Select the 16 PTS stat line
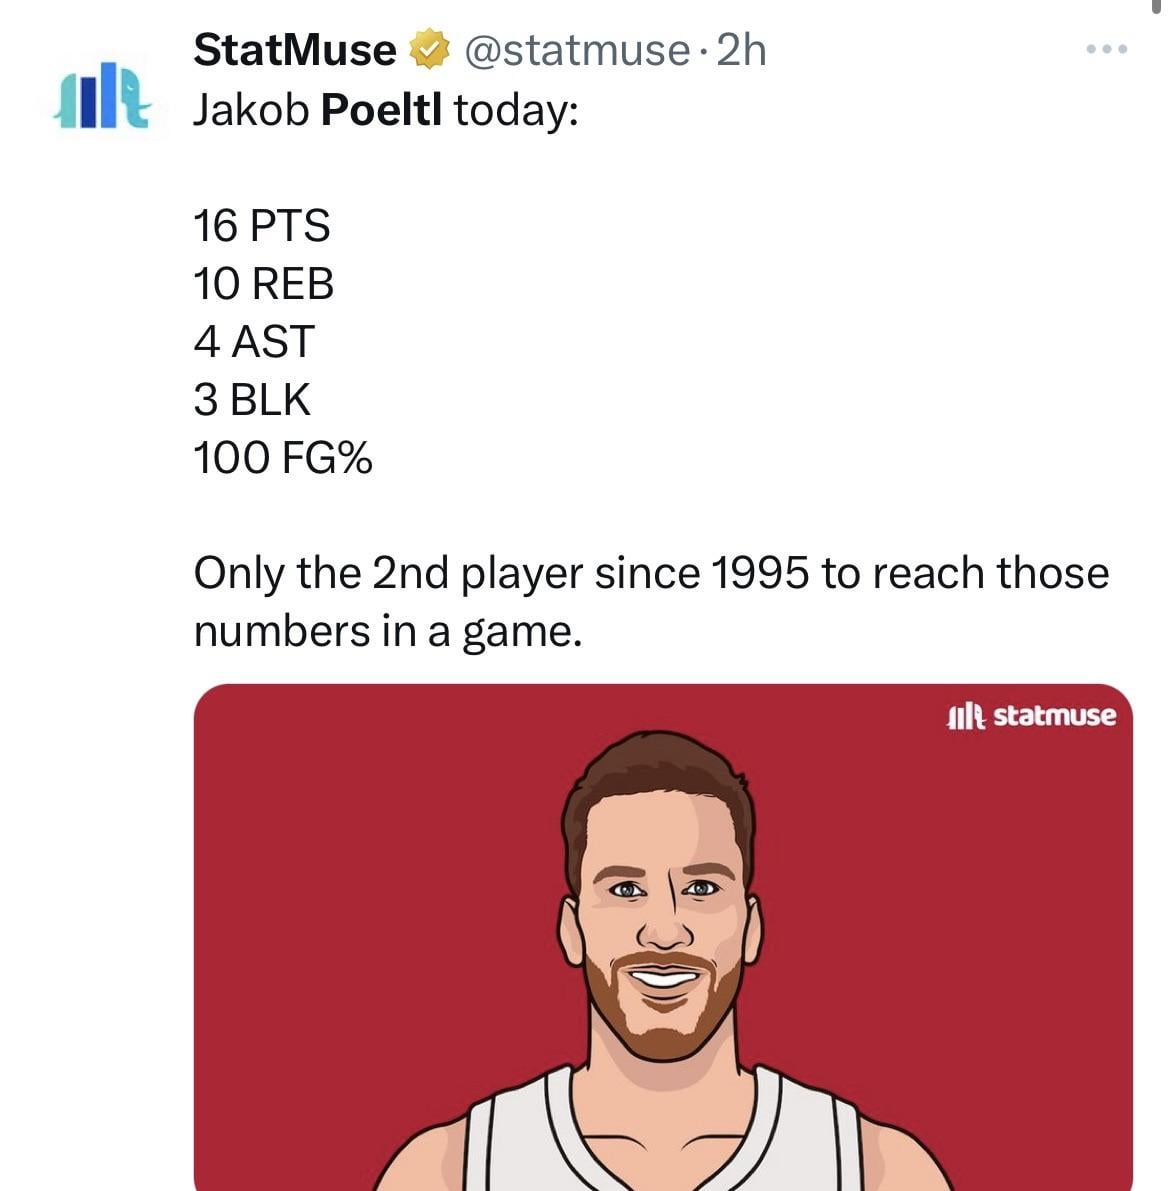1170x1191 pixels. (261, 226)
